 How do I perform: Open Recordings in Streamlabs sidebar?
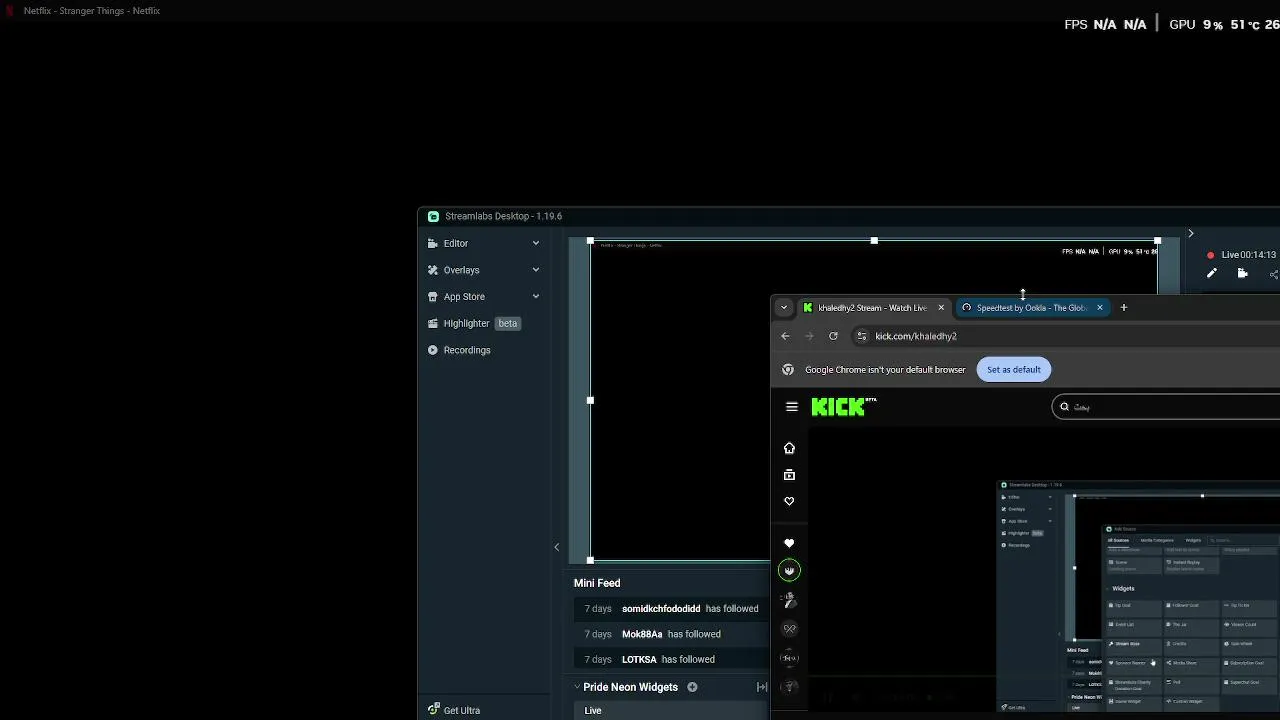(483, 350)
